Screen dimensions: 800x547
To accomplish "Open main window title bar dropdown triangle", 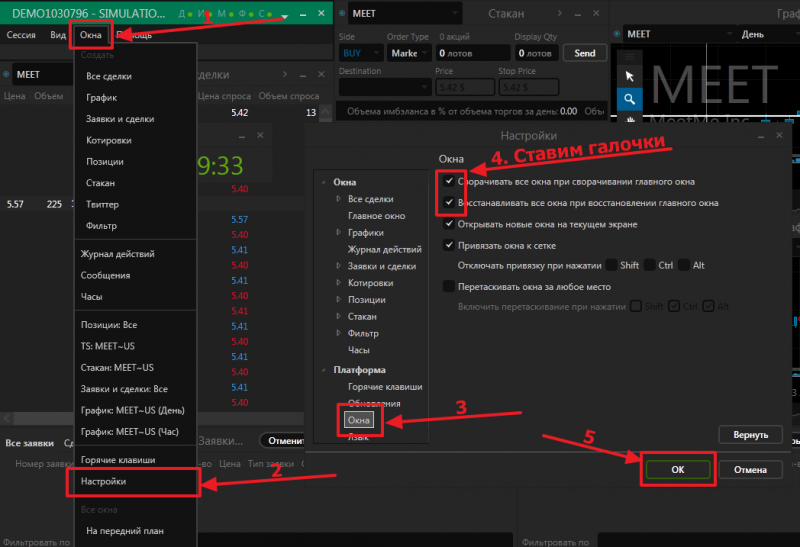I will coord(285,17).
